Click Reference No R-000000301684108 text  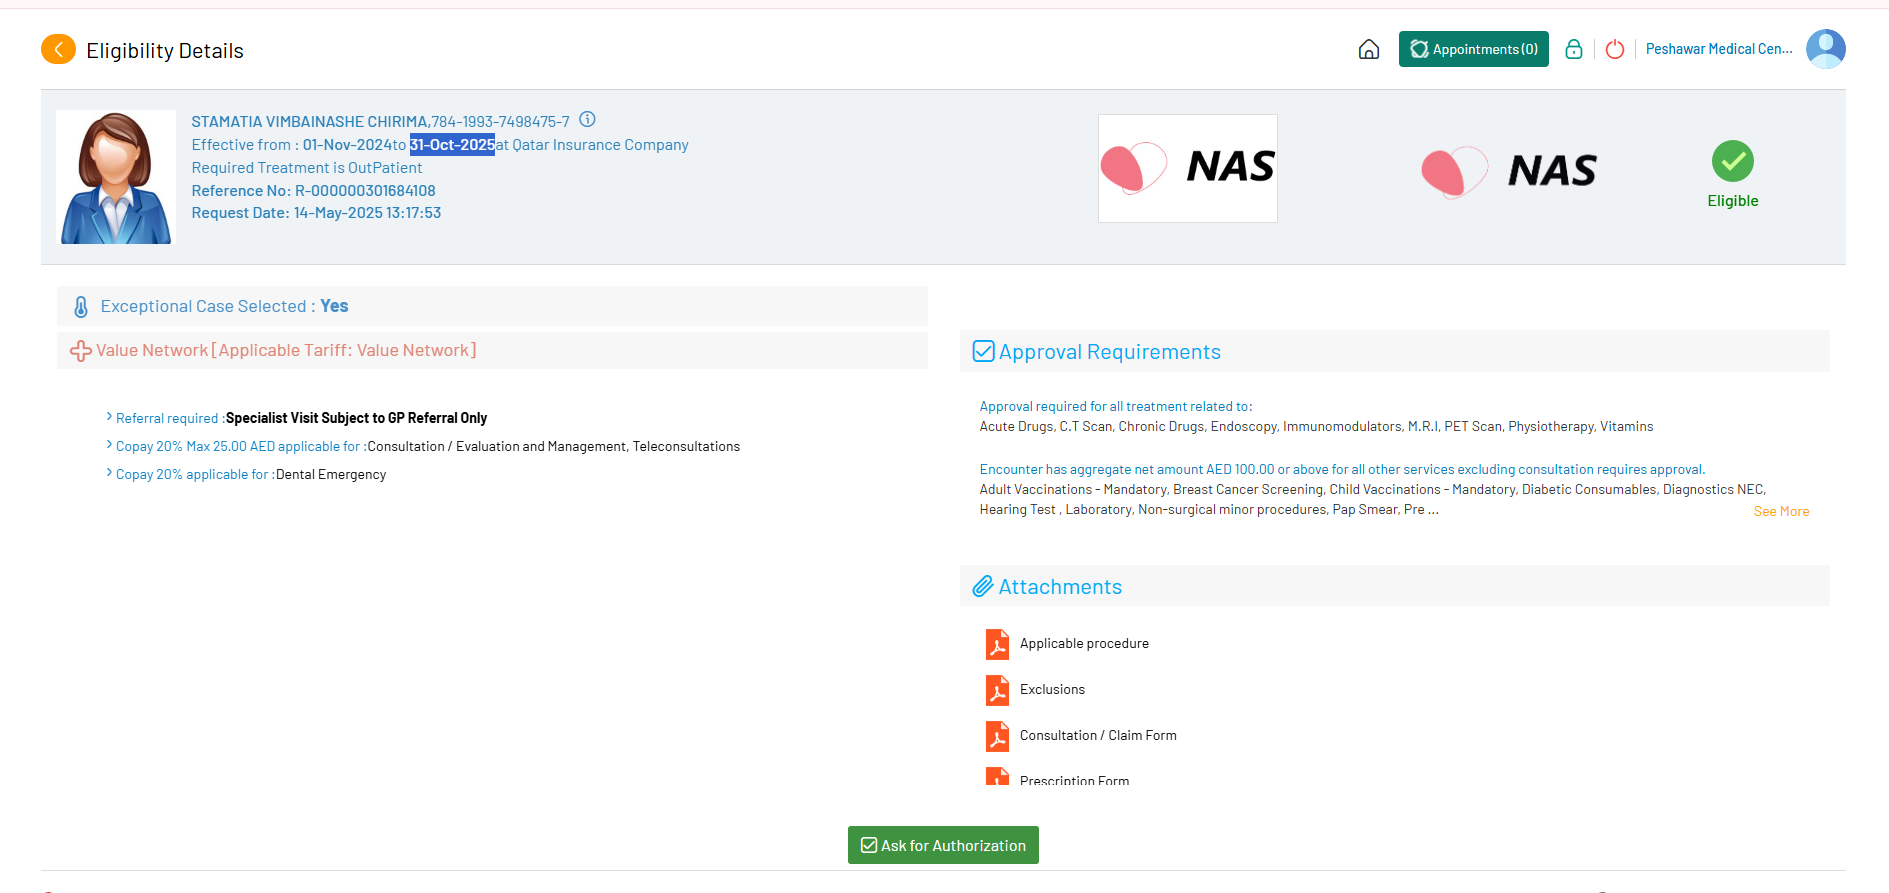tap(314, 191)
